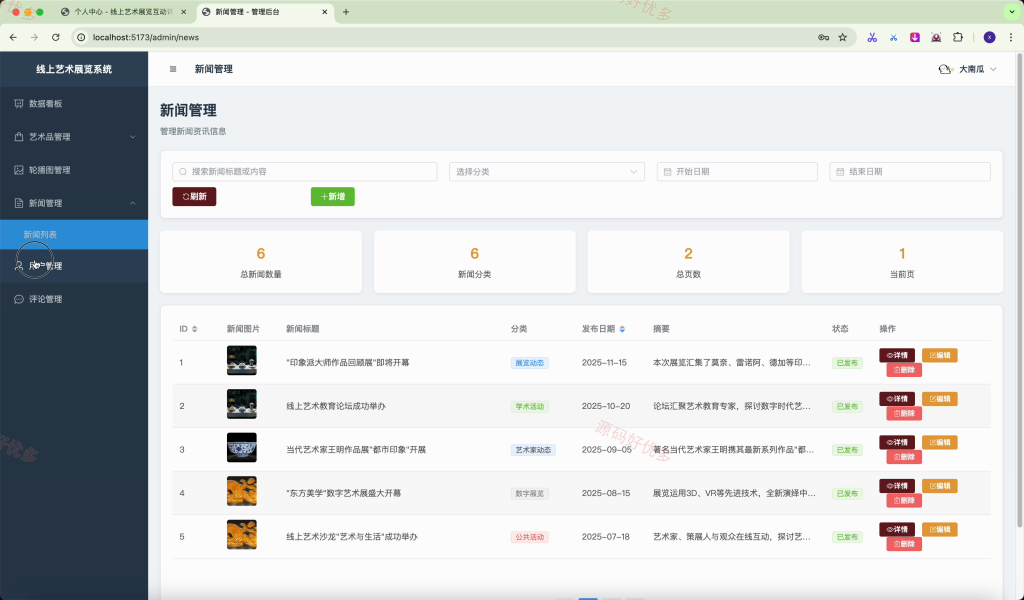Open thumbnail of news row 4
1024x600 pixels.
coord(242,491)
